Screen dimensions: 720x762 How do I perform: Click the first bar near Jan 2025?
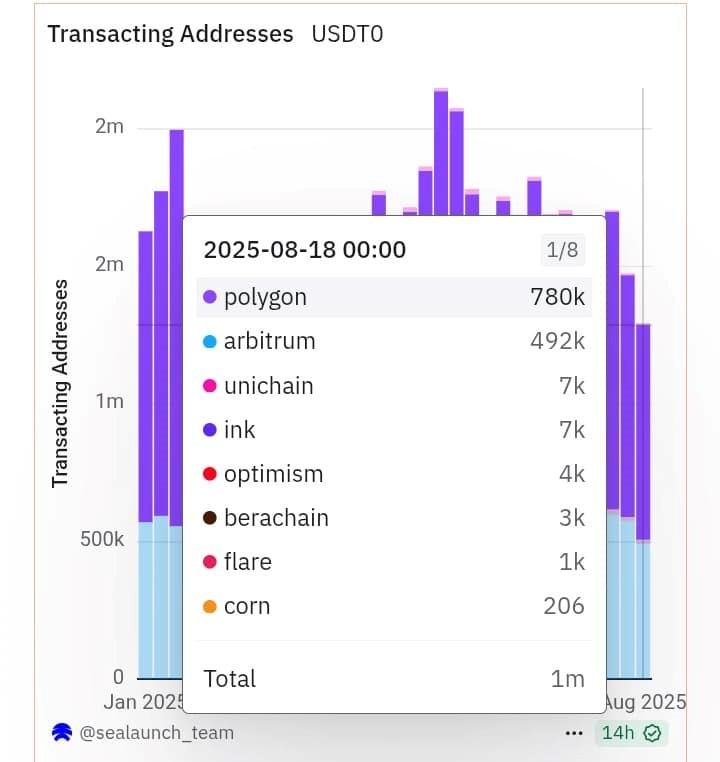(x=145, y=454)
